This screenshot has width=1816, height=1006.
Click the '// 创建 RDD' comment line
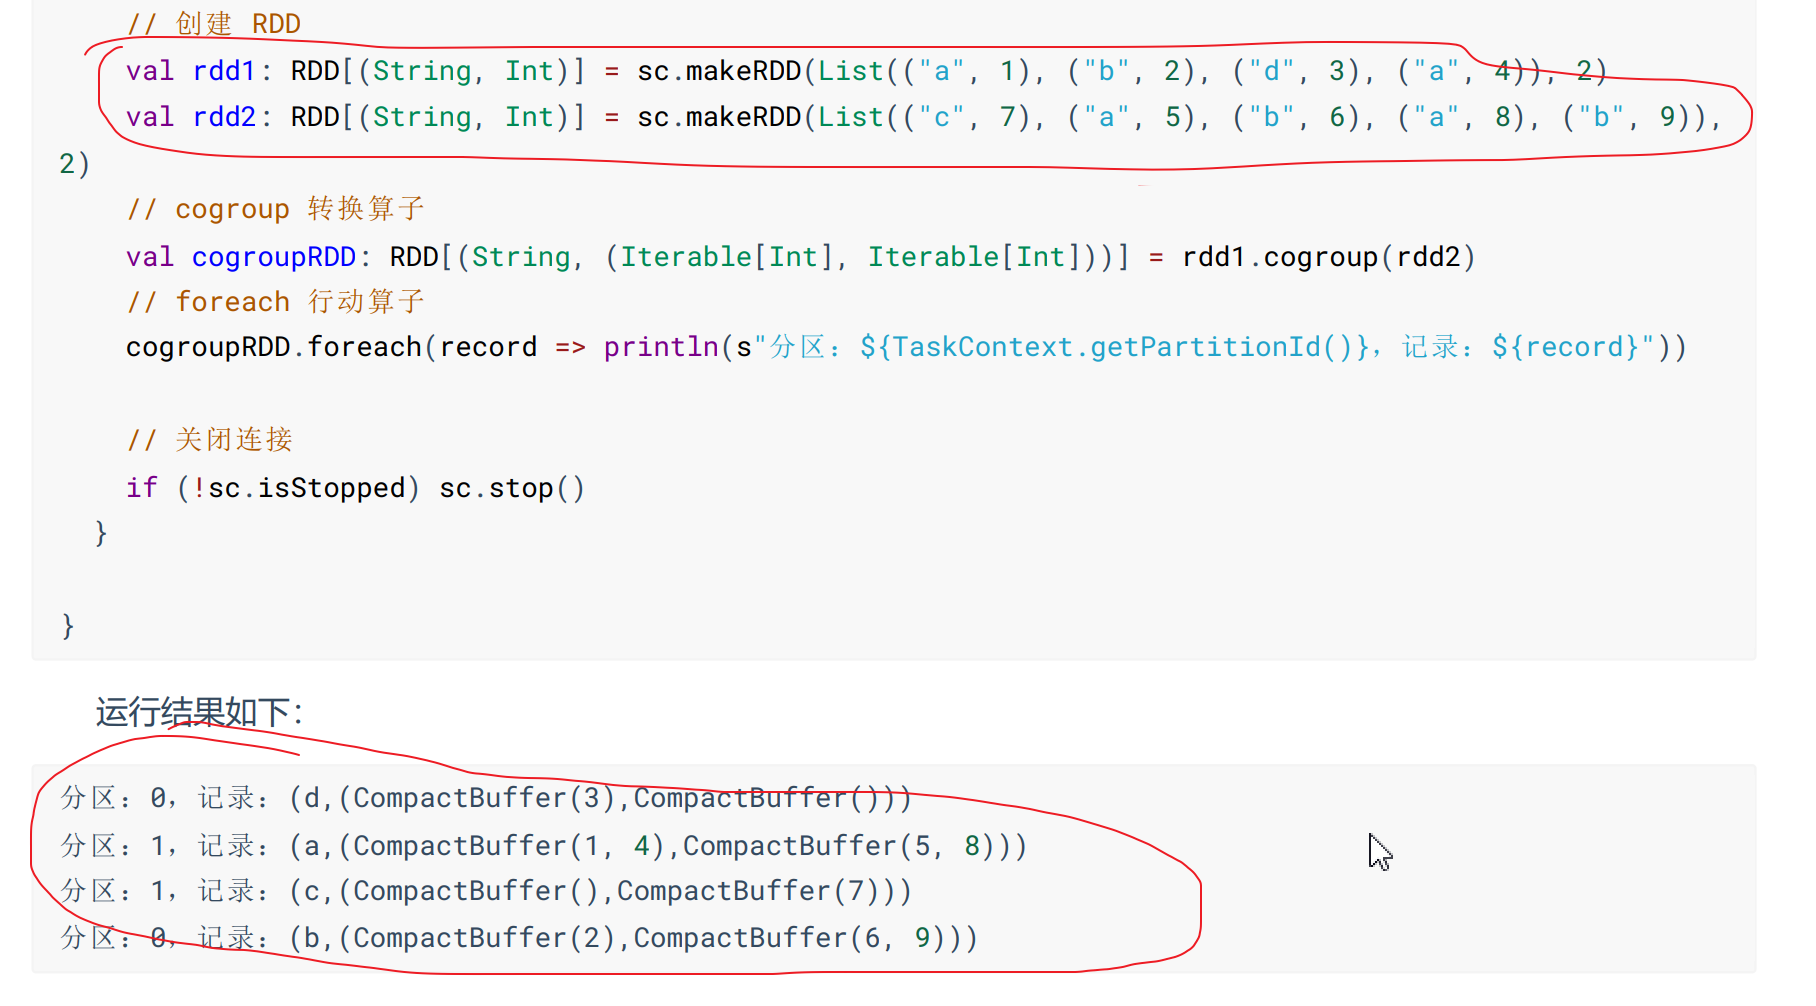click(214, 23)
